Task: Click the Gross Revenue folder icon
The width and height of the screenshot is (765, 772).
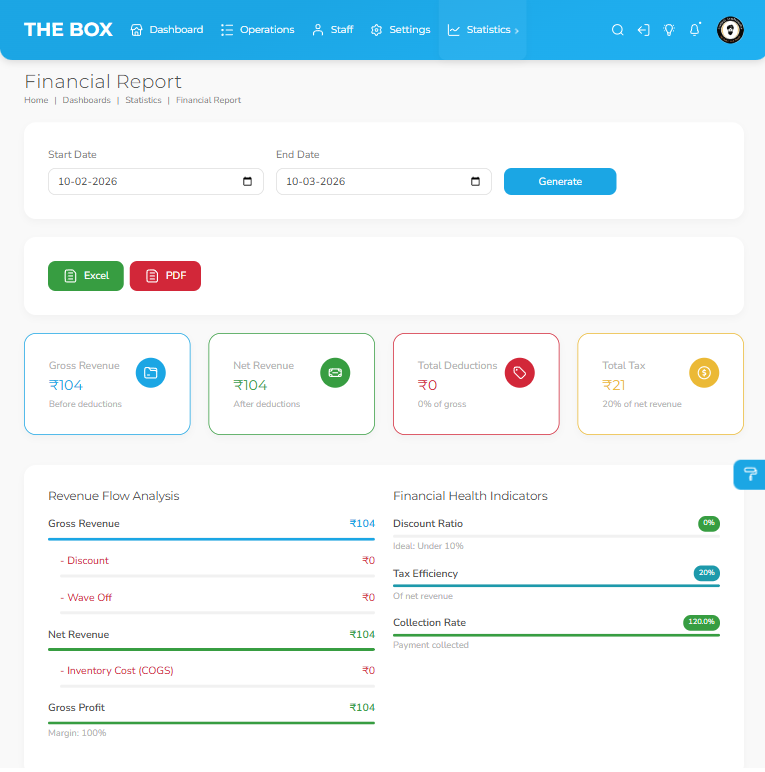Action: click(x=151, y=373)
